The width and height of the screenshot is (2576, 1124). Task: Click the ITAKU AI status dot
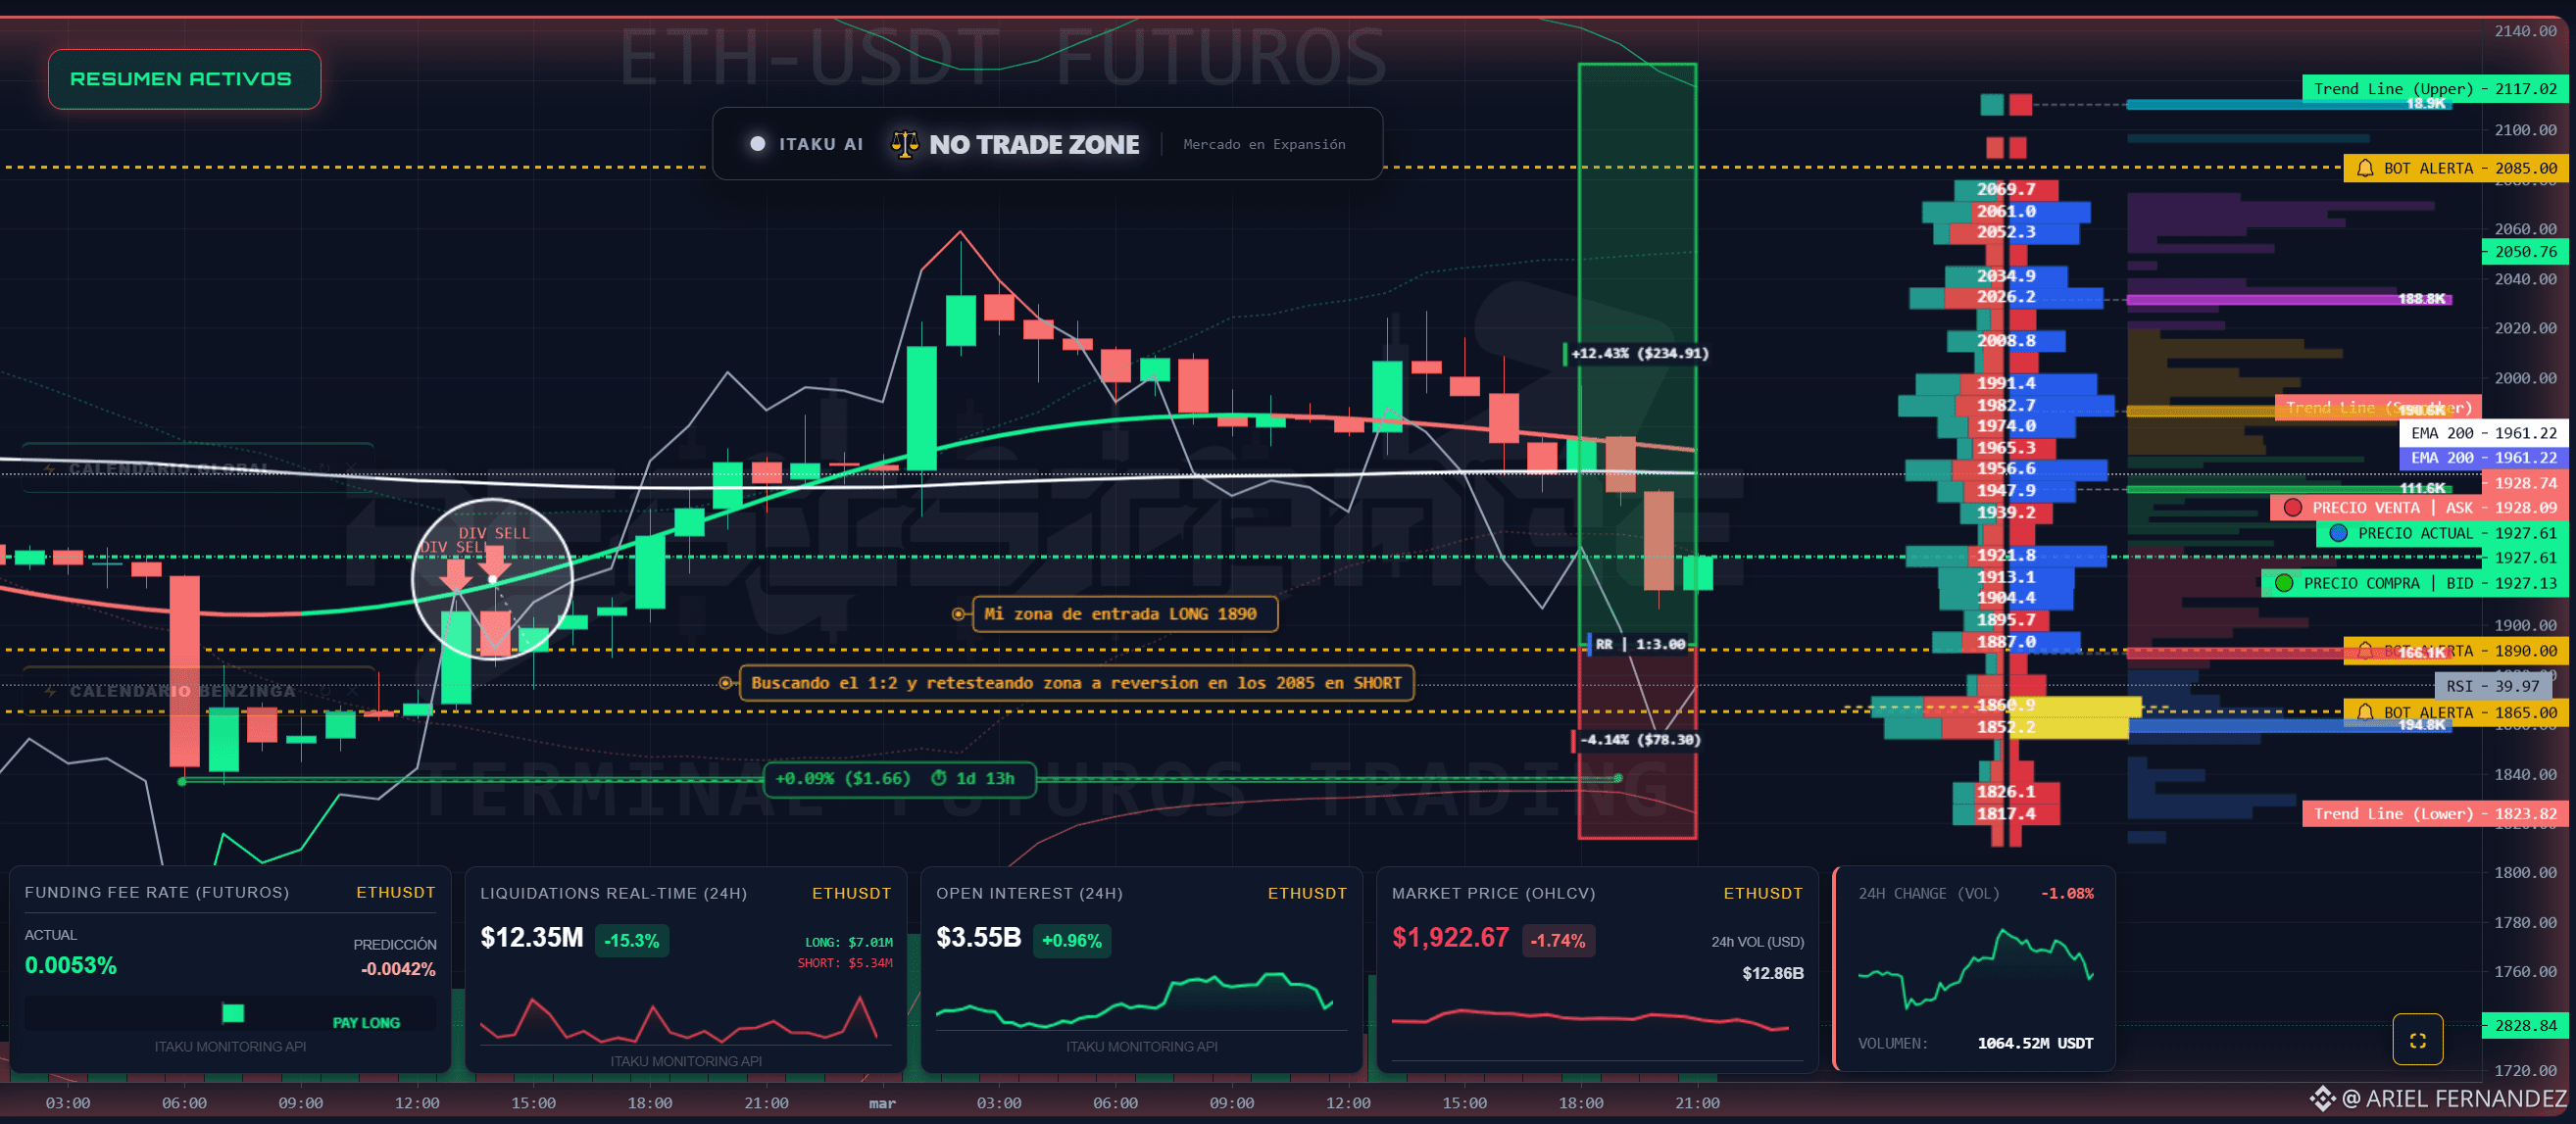tap(758, 144)
